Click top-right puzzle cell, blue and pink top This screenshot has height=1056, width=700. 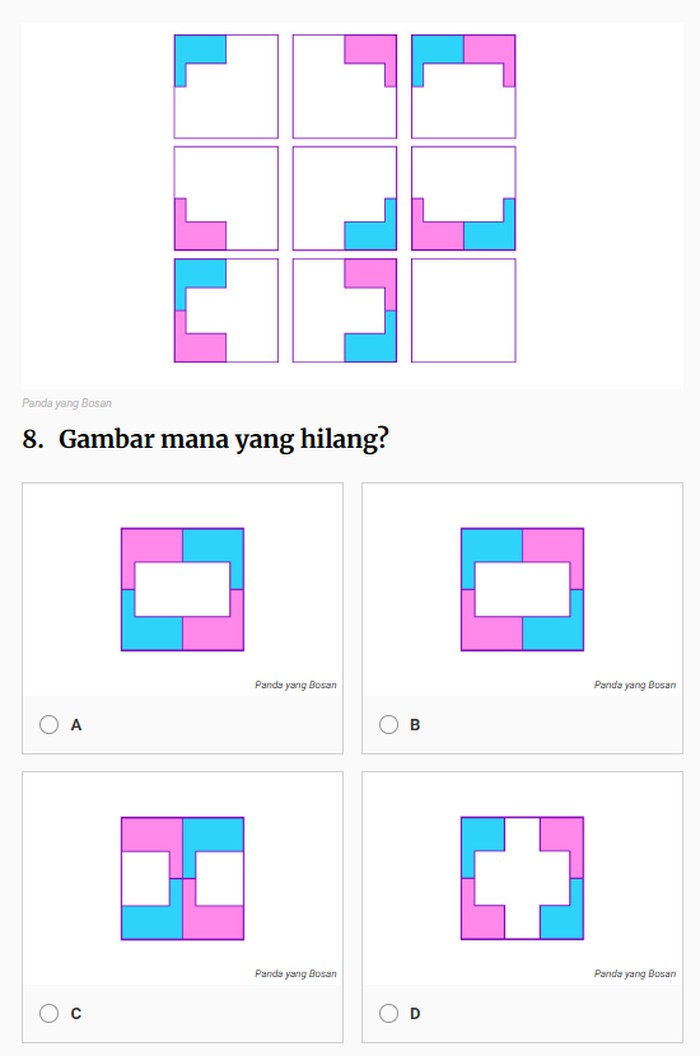coord(463,87)
